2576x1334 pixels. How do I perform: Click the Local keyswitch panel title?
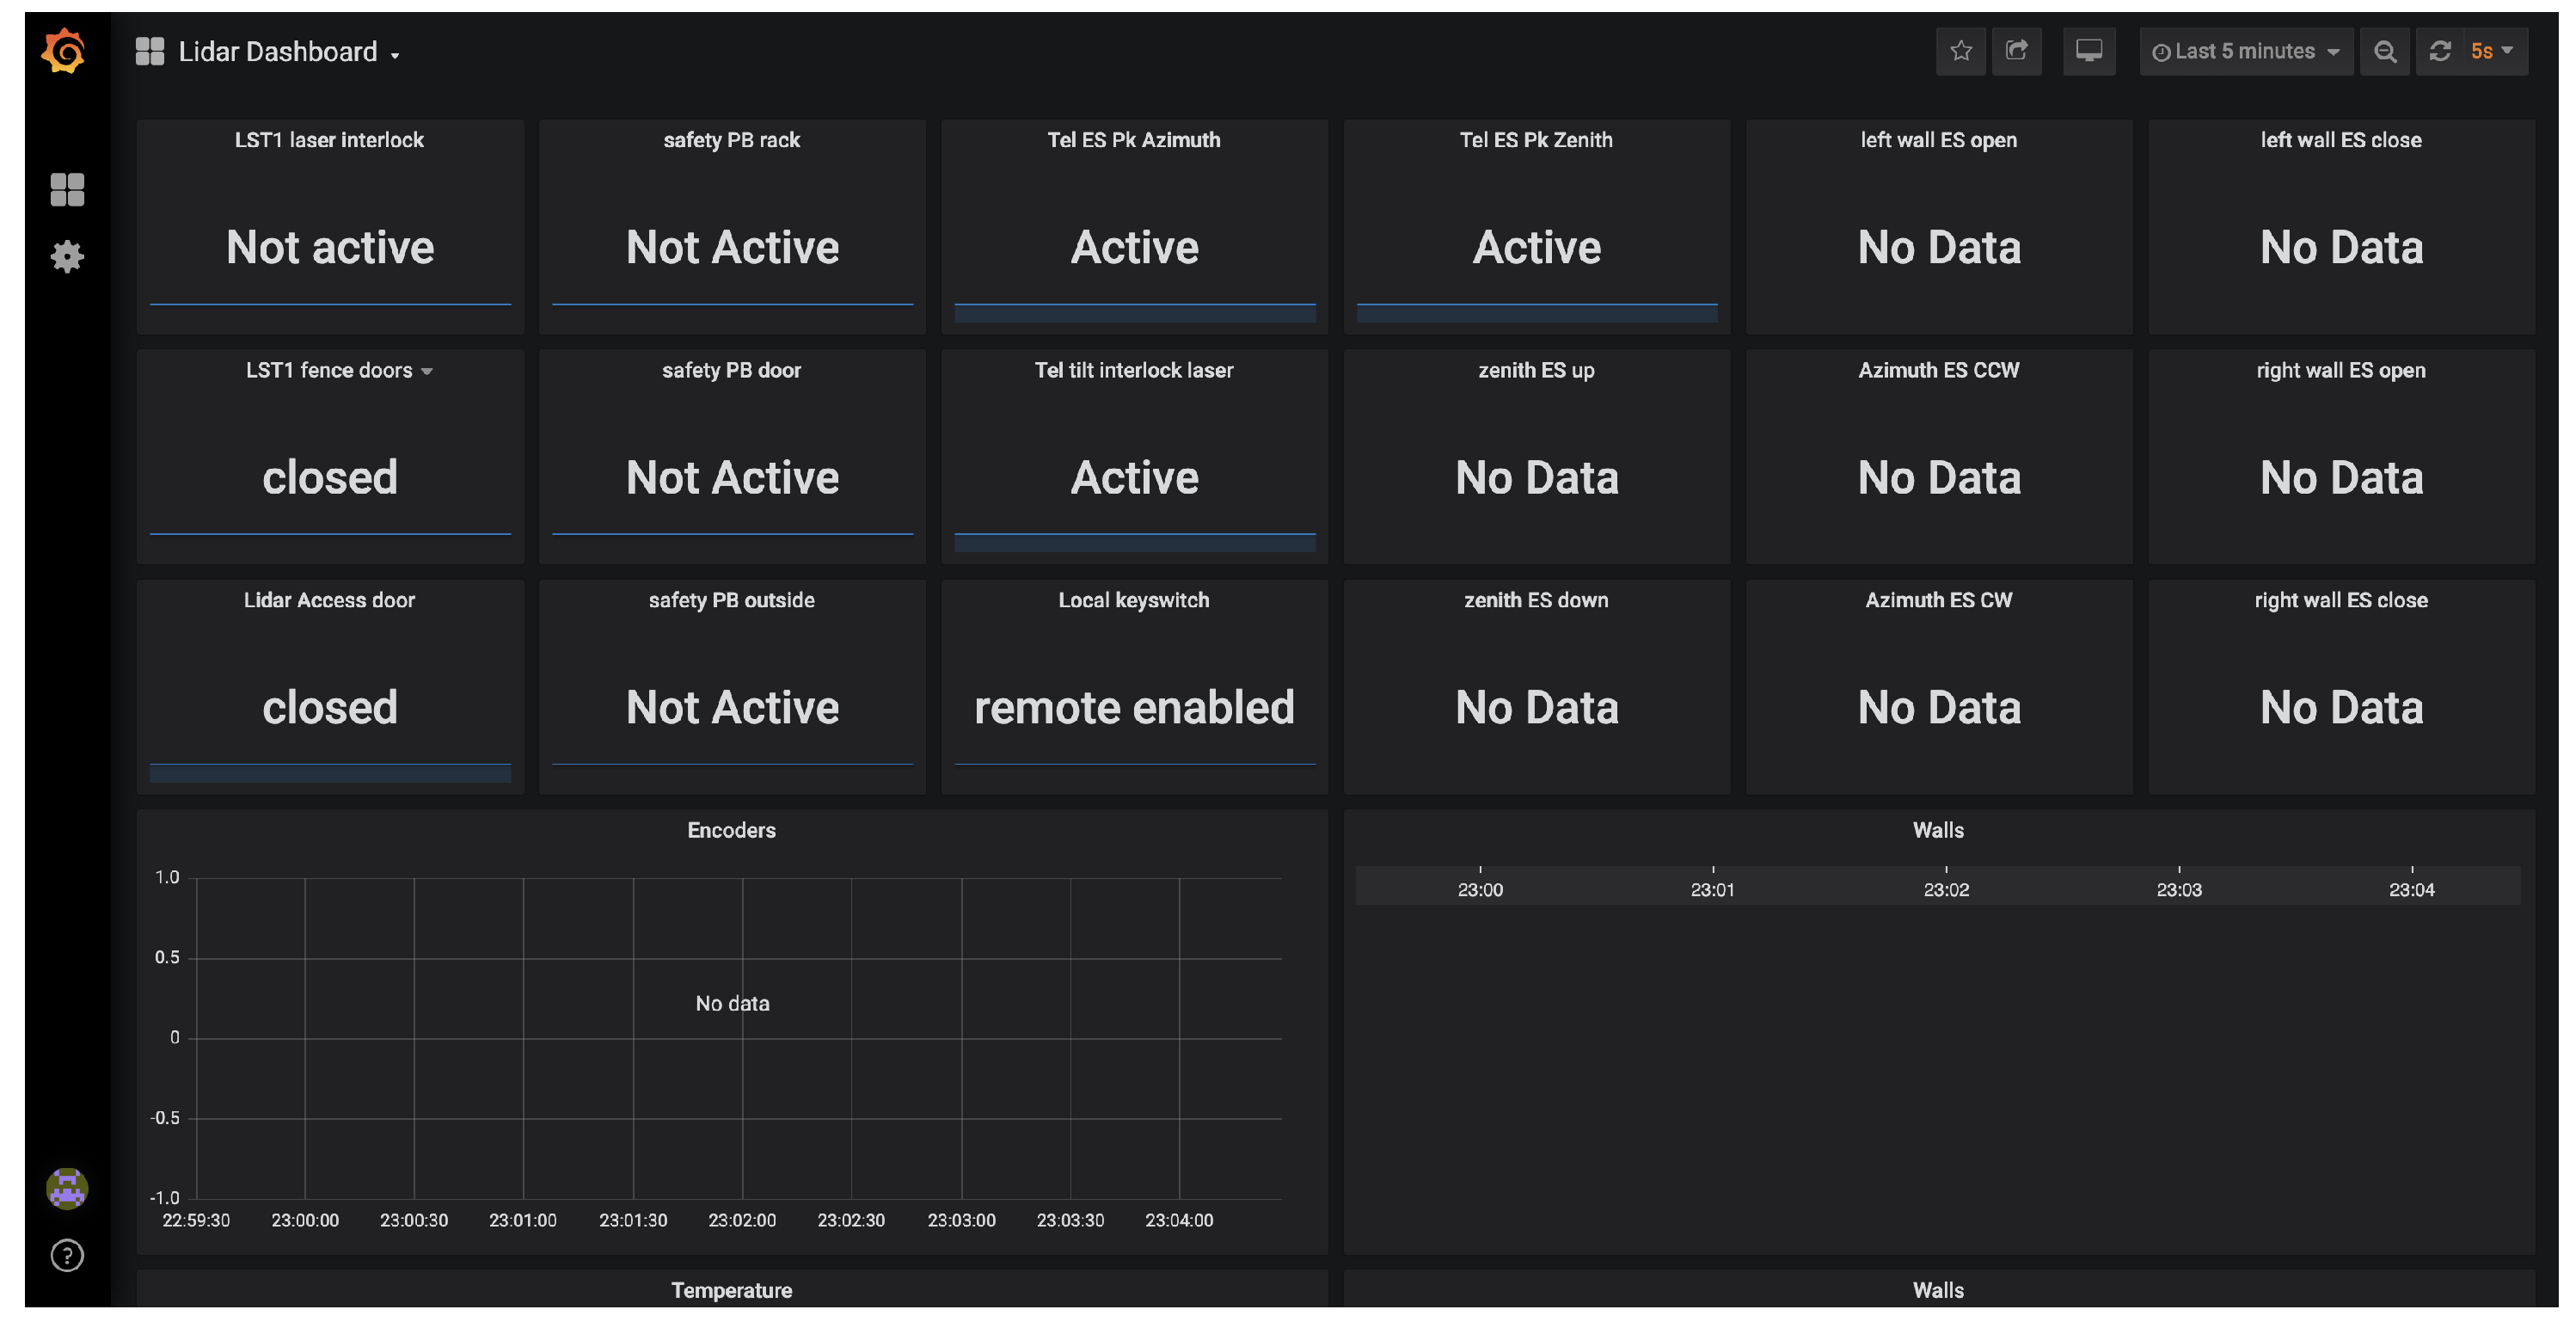click(1133, 600)
